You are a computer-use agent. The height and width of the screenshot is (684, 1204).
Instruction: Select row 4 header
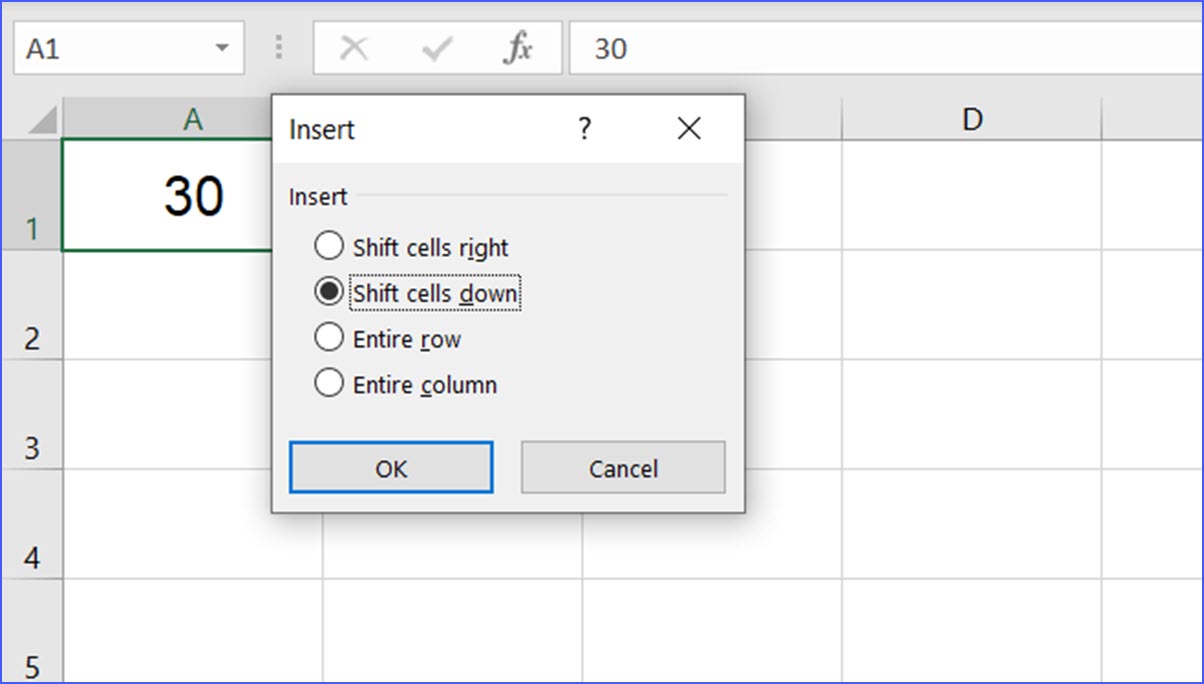(31, 524)
